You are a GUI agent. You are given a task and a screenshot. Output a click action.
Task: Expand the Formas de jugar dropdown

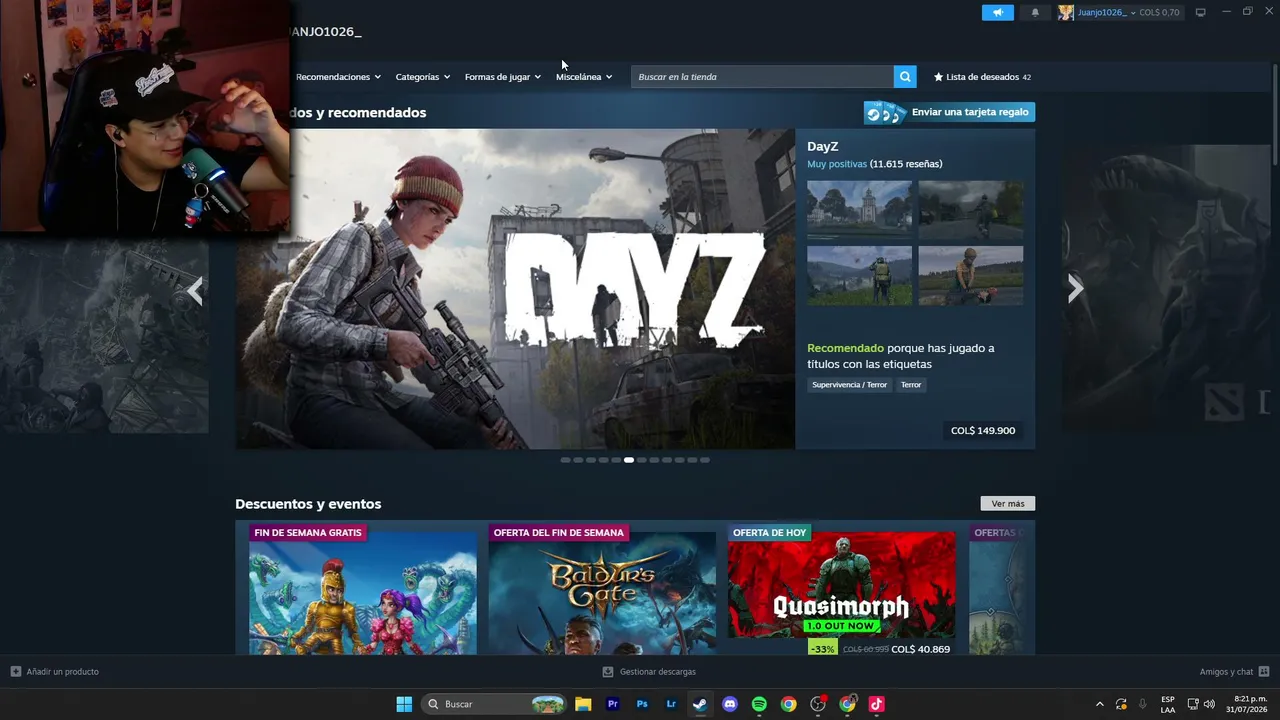click(x=503, y=77)
